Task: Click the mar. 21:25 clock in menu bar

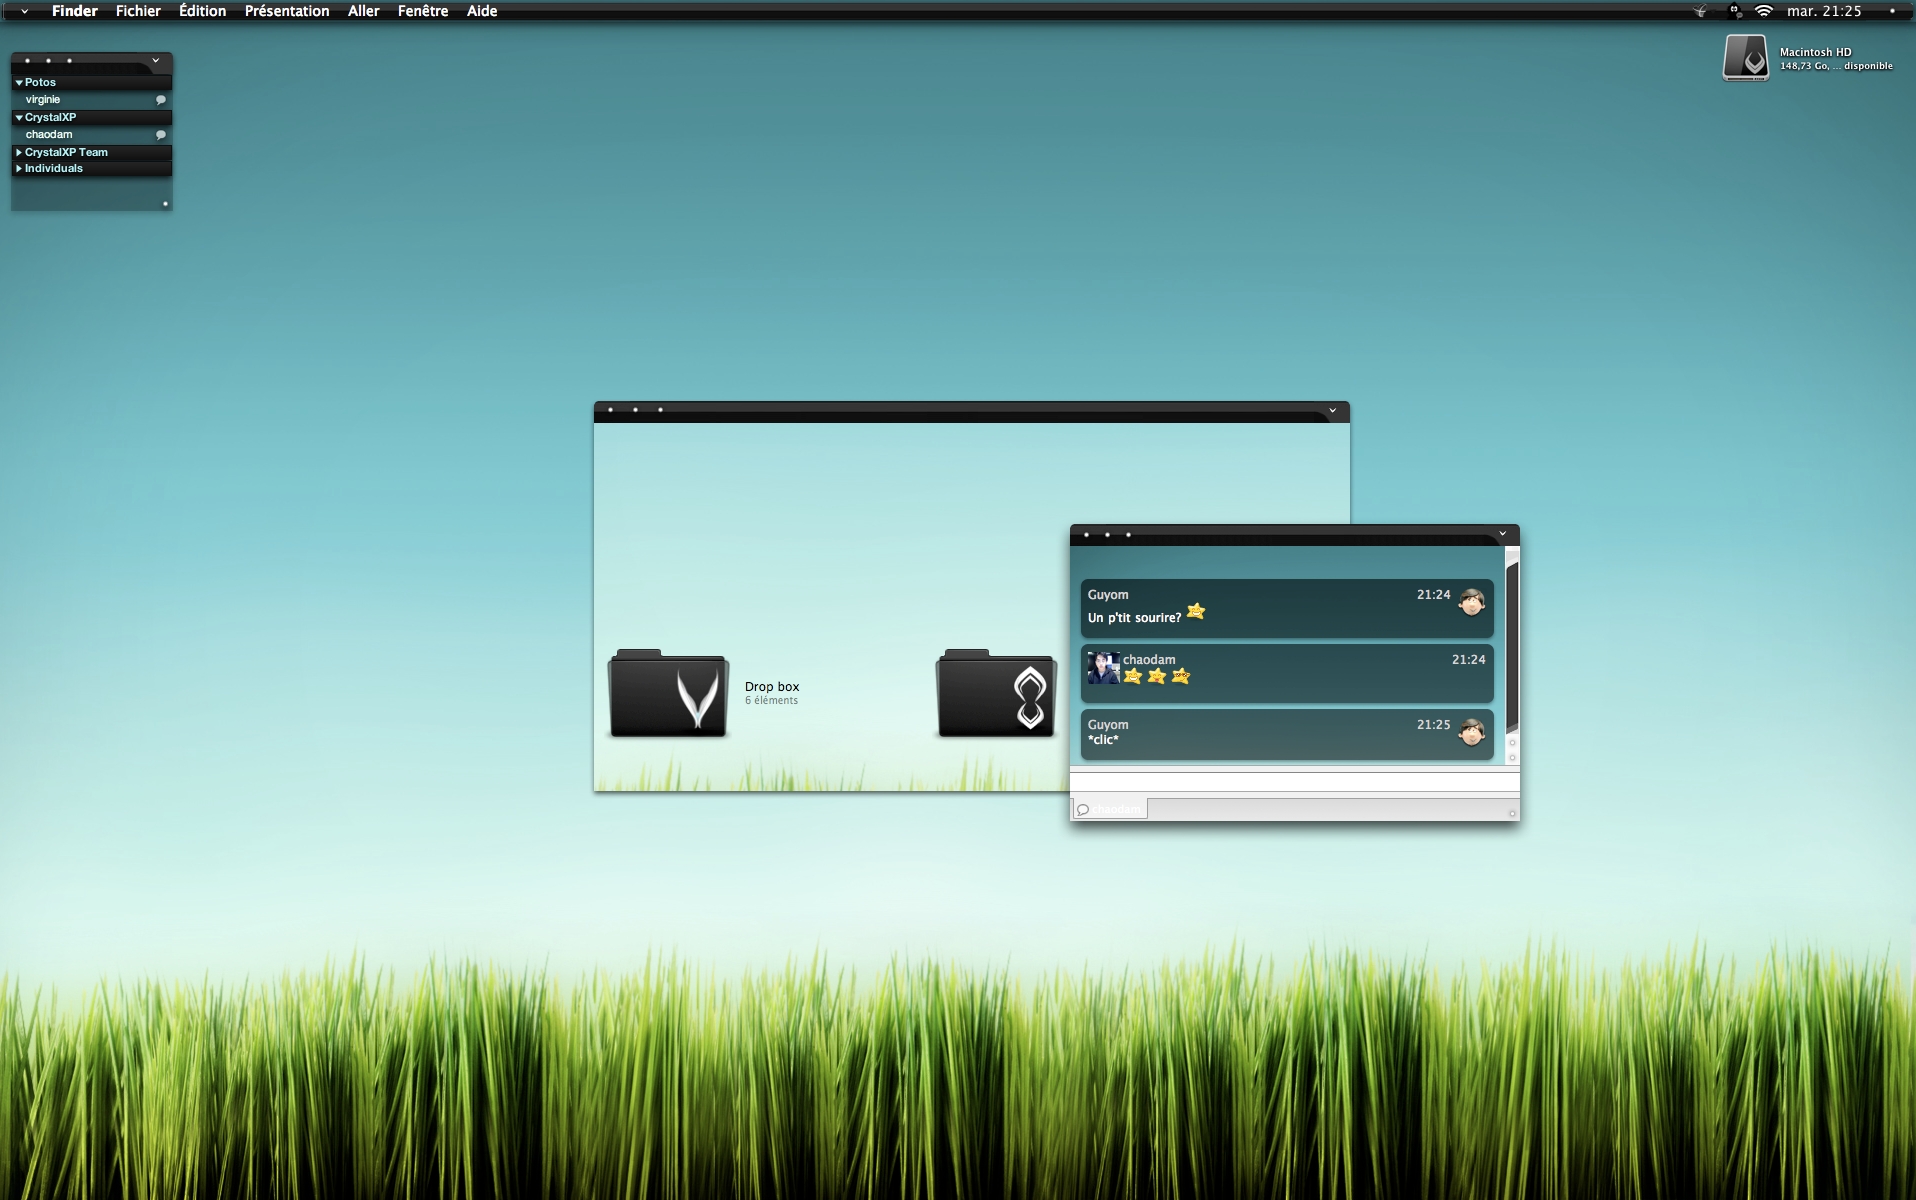Action: [x=1824, y=11]
